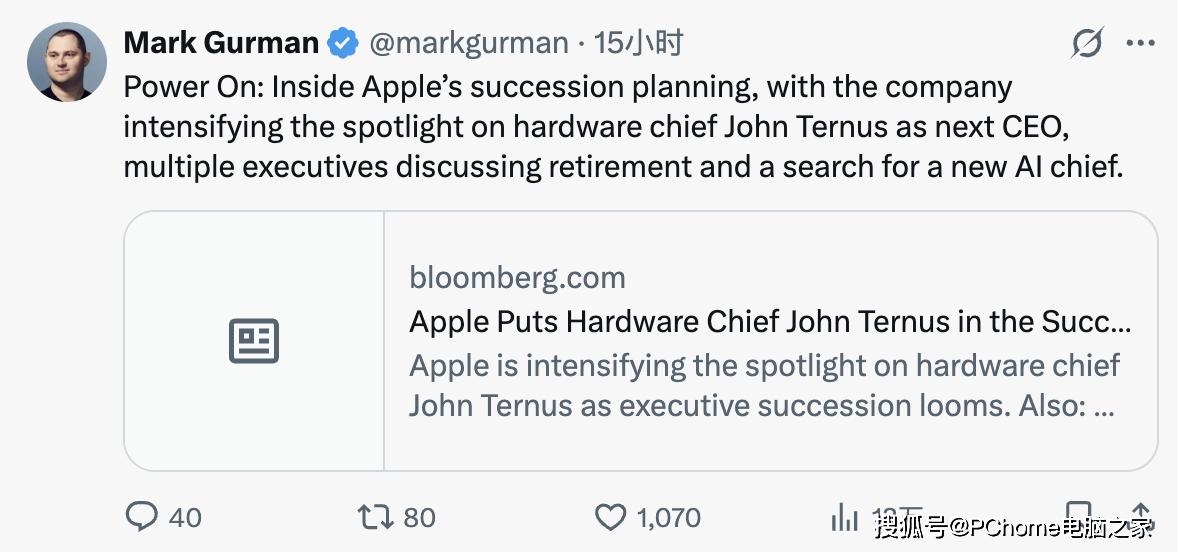The width and height of the screenshot is (1178, 552).
Task: Open the 'Apple Puts Hardware Chief' headline
Action: (x=770, y=321)
